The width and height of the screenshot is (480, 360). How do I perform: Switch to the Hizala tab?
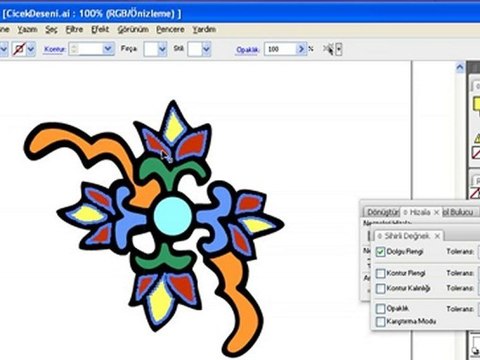click(x=419, y=212)
